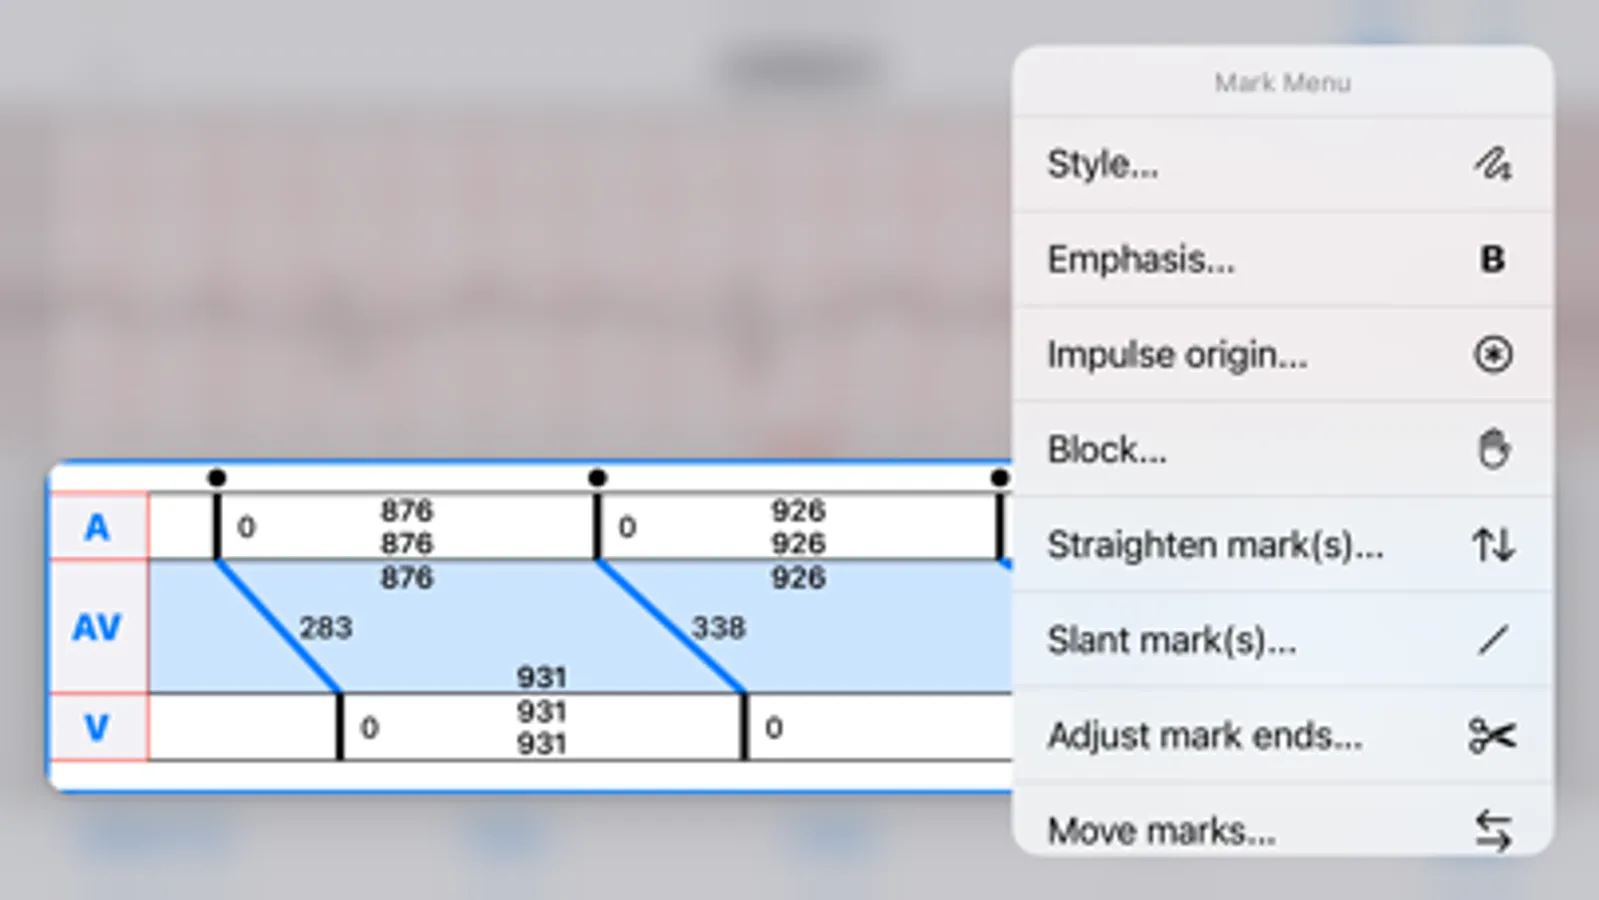Viewport: 1599px width, 900px height.
Task: Click the swap arrows Move marks icon
Action: [x=1492, y=830]
